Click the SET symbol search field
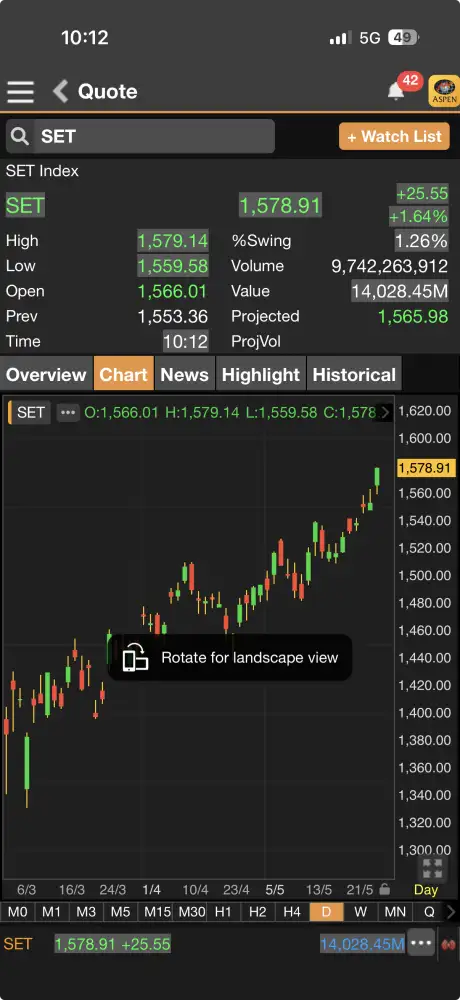The height and width of the screenshot is (1000, 460). (x=154, y=136)
